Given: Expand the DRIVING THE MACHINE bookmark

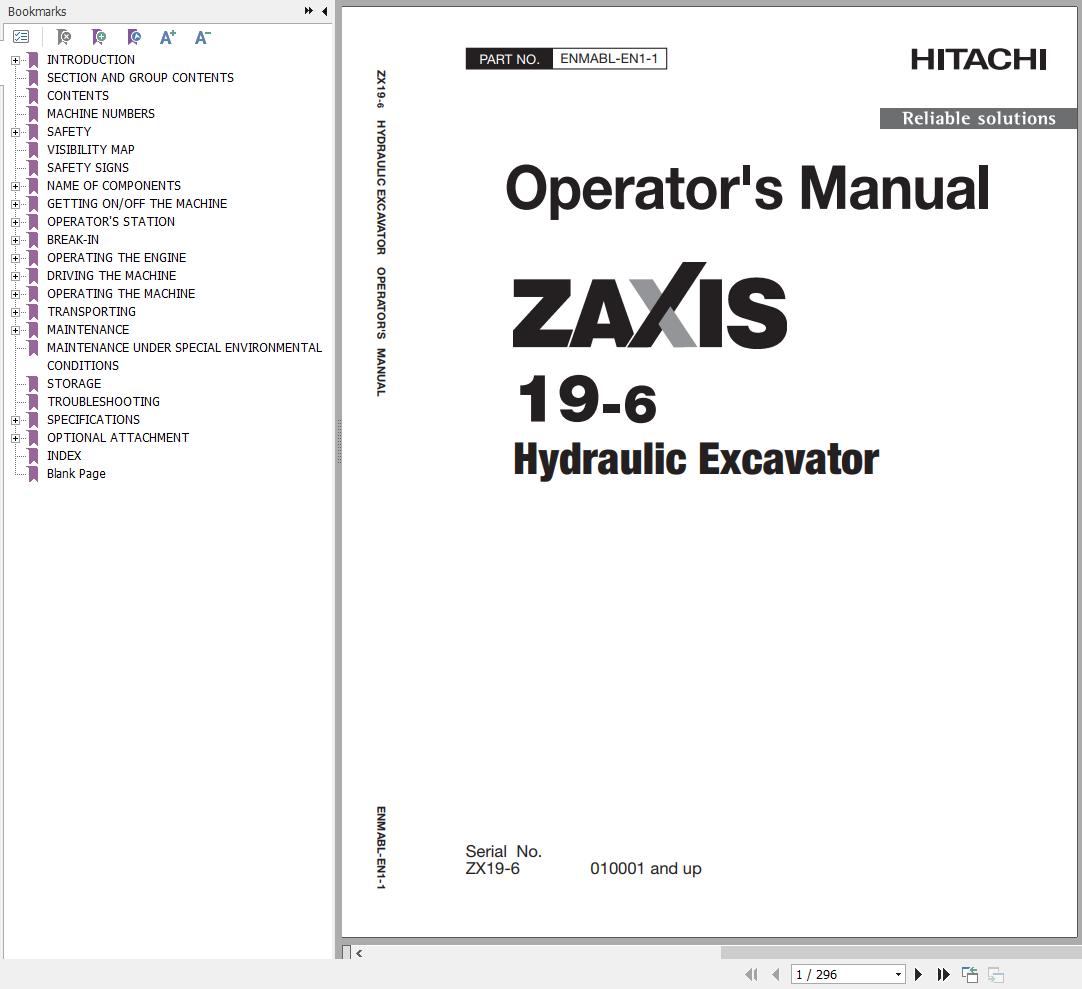Looking at the screenshot, I should [15, 276].
